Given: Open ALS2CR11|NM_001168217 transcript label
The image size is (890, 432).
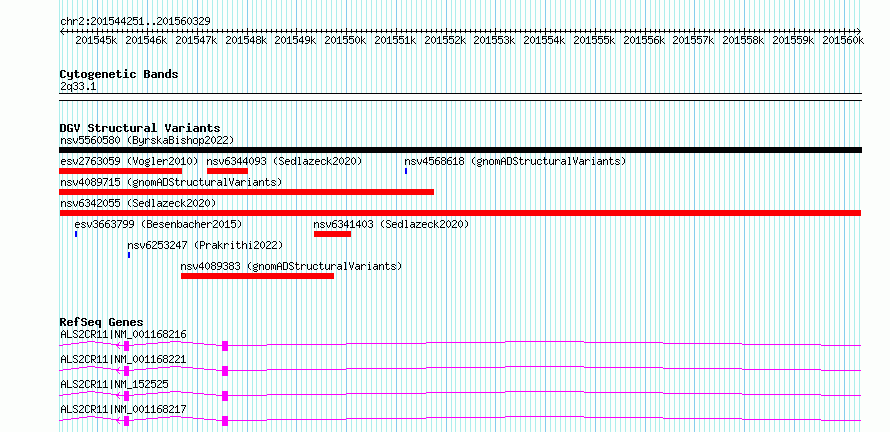Looking at the screenshot, I should coord(123,409).
